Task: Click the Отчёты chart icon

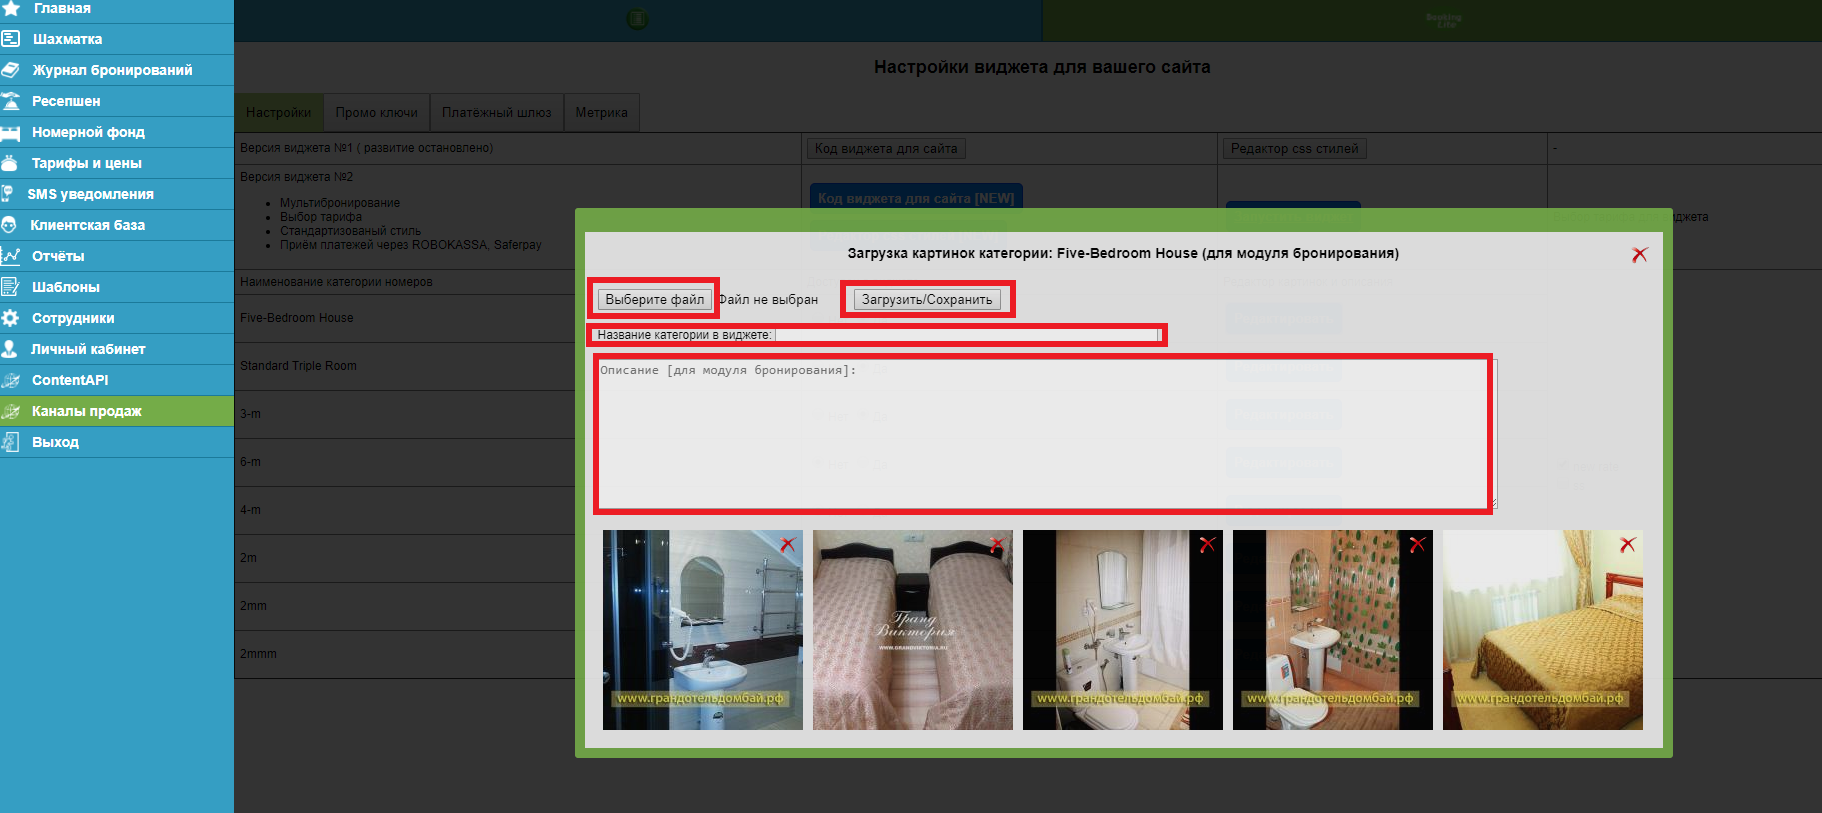Action: pyautogui.click(x=11, y=256)
